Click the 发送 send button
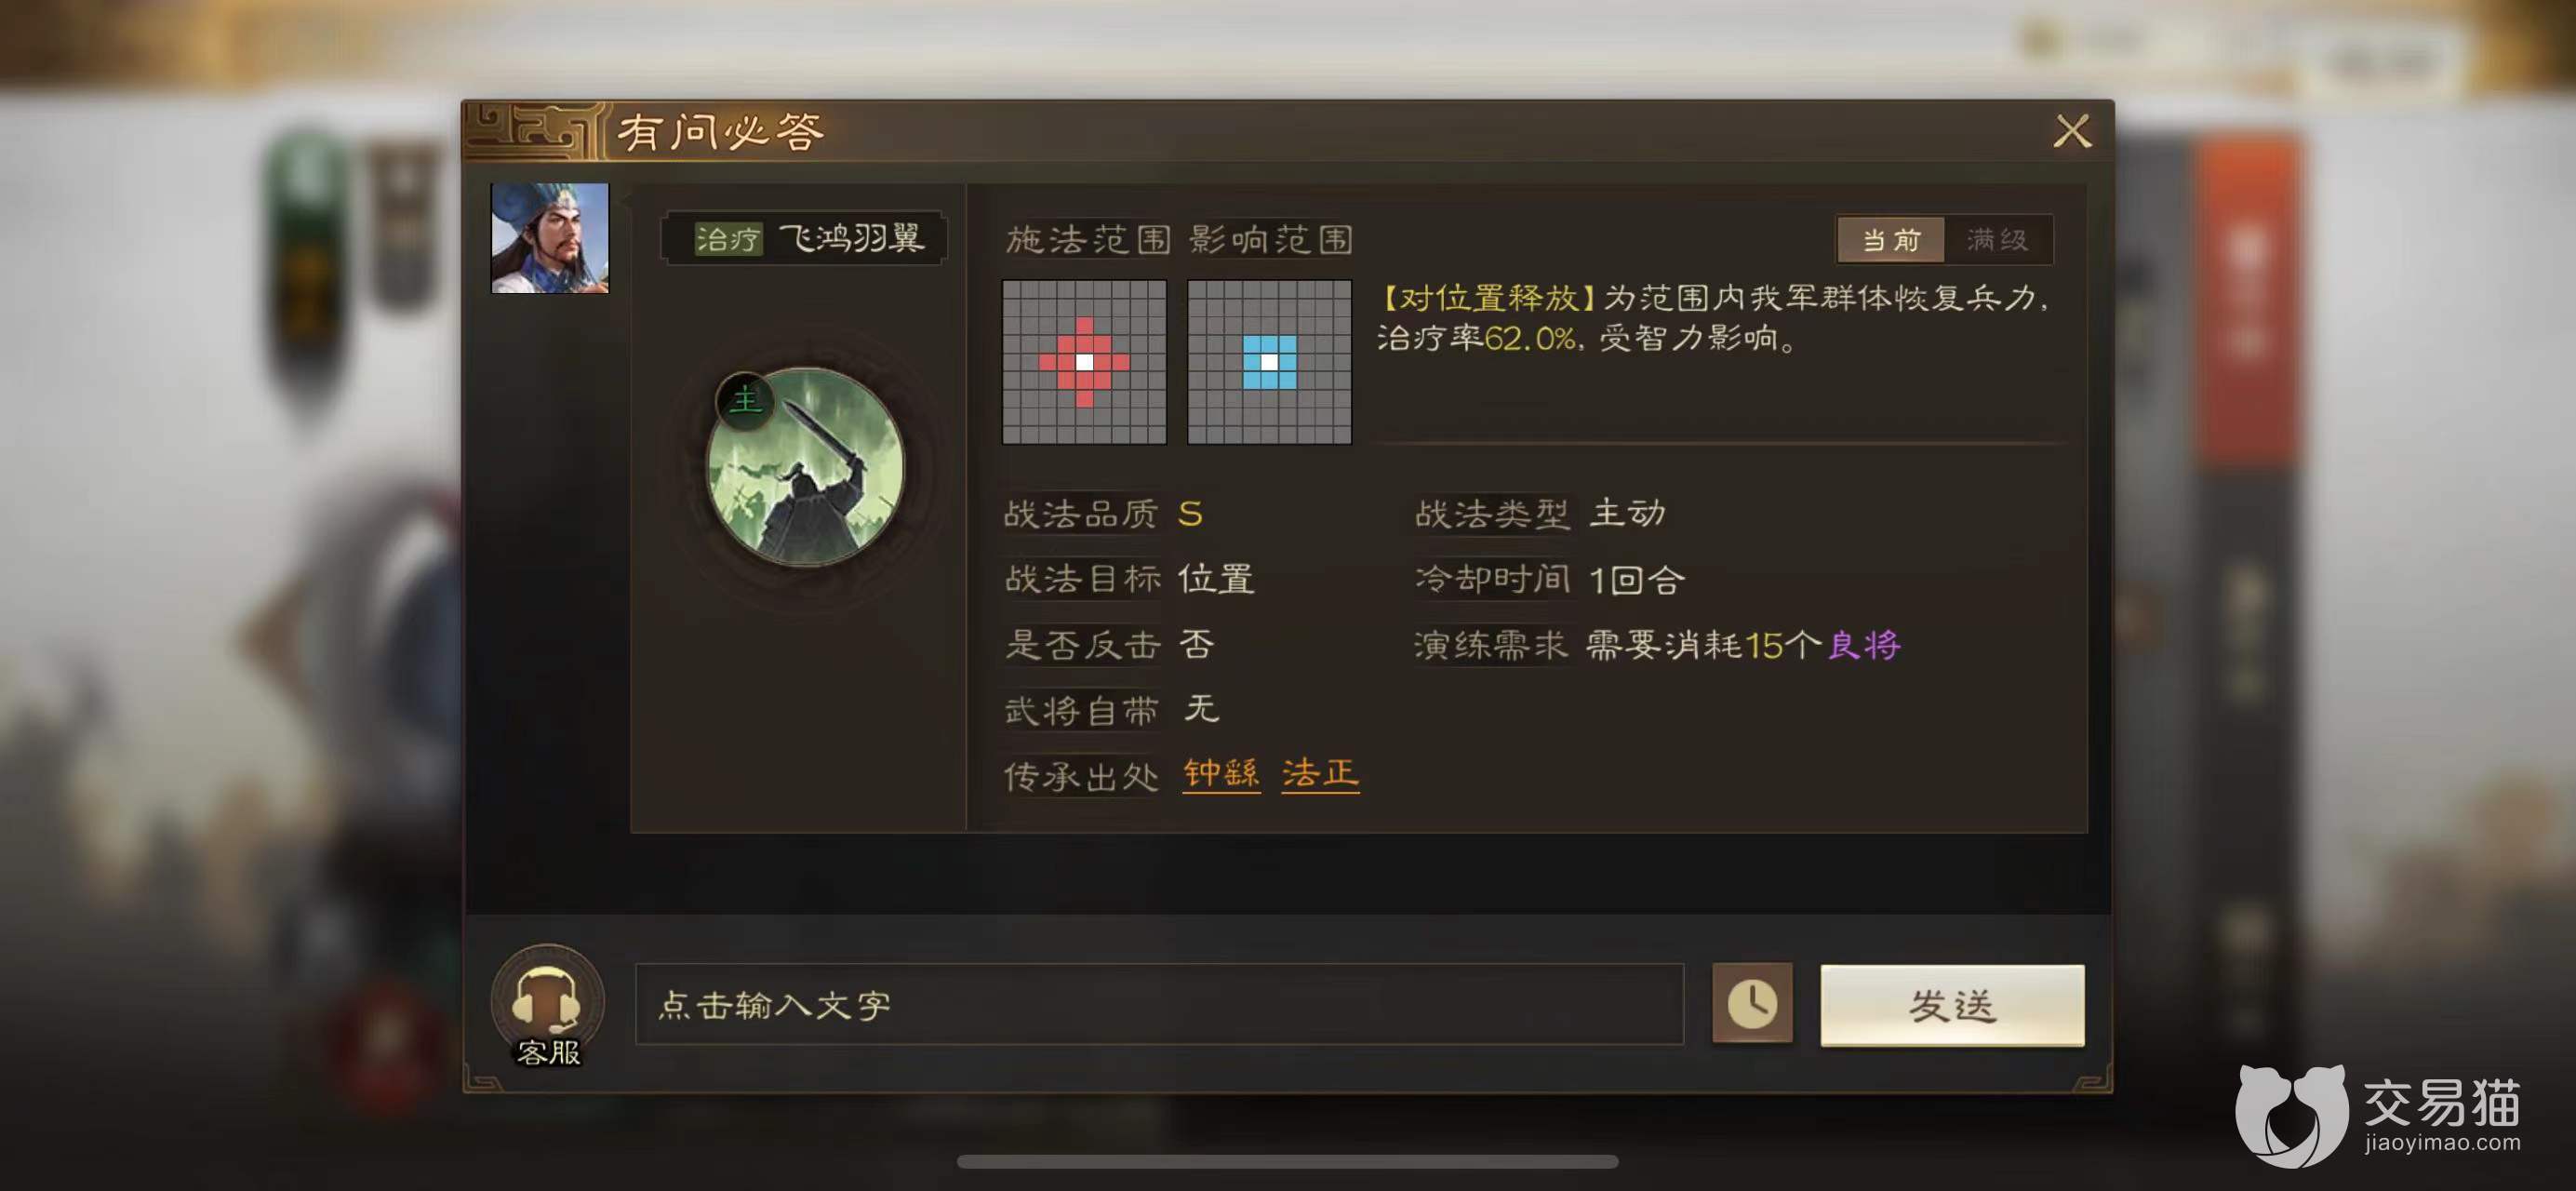The width and height of the screenshot is (2576, 1191). coord(1952,1005)
